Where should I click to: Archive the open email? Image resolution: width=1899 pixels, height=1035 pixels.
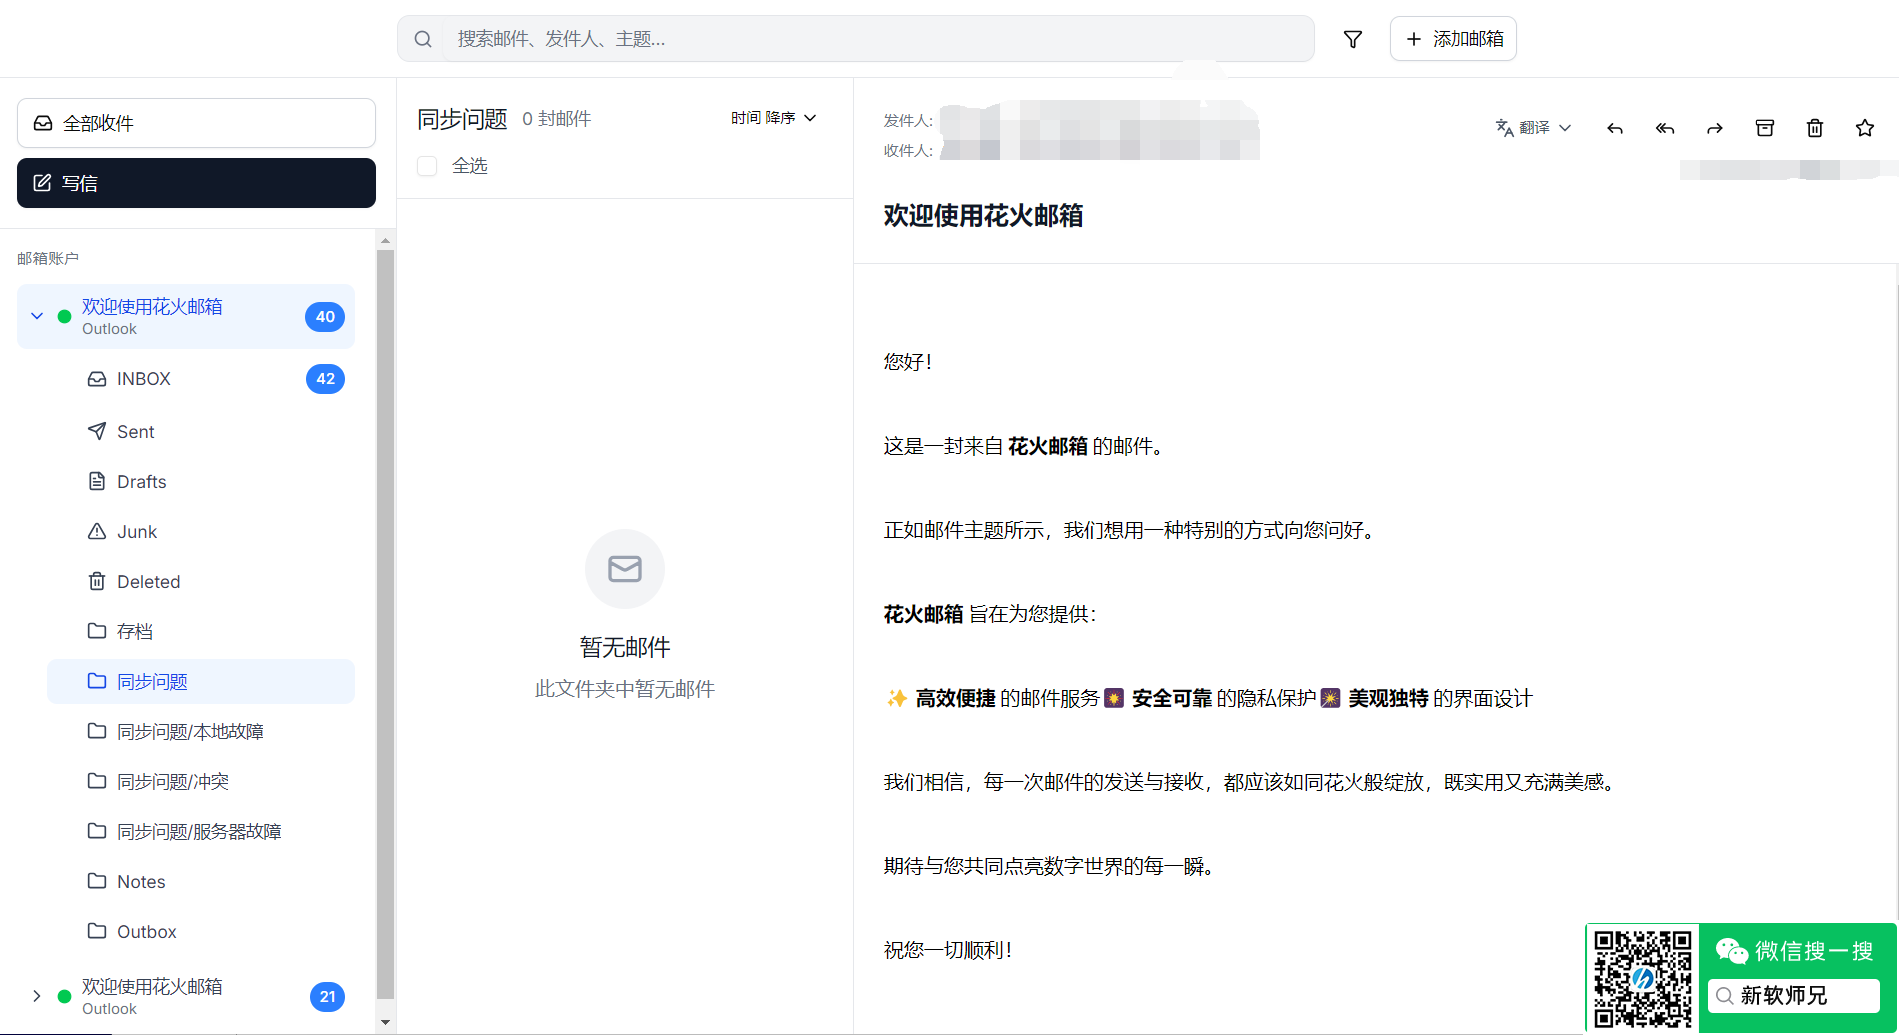tap(1764, 128)
